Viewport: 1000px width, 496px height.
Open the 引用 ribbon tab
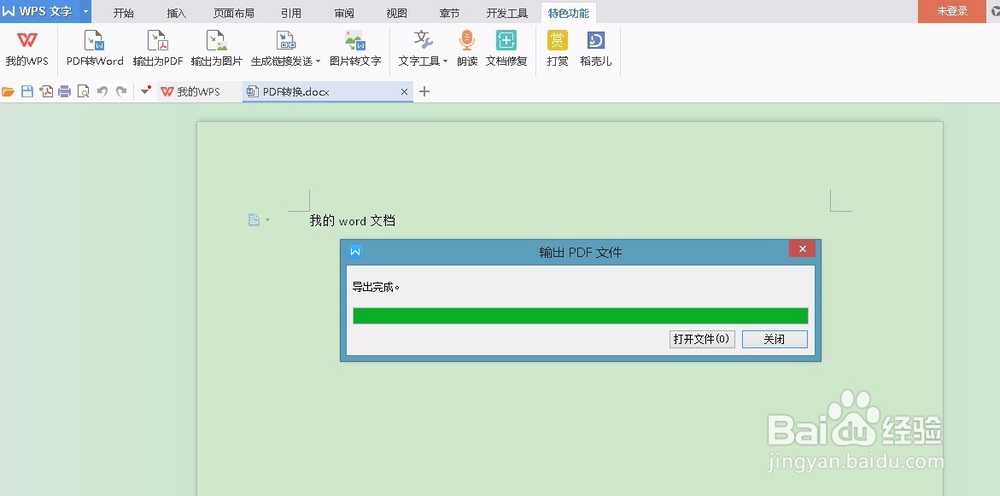tap(291, 13)
